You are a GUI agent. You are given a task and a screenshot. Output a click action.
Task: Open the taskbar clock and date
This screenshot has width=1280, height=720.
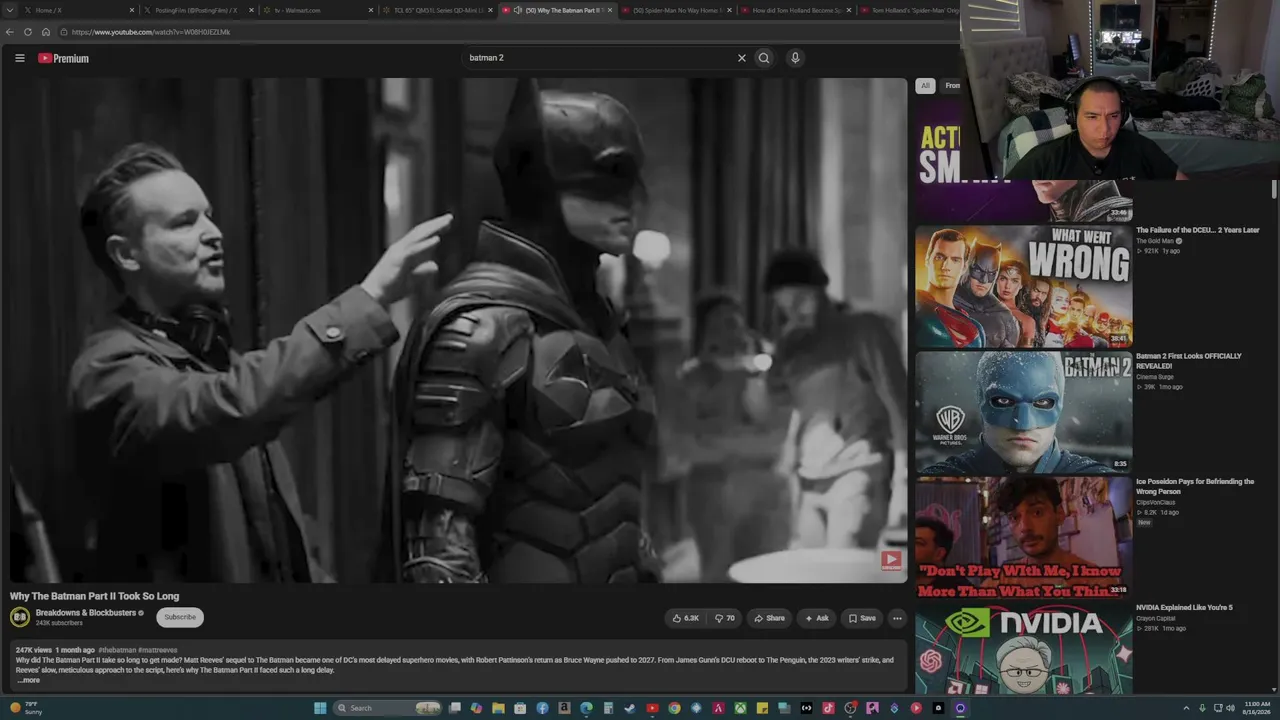[1255, 708]
